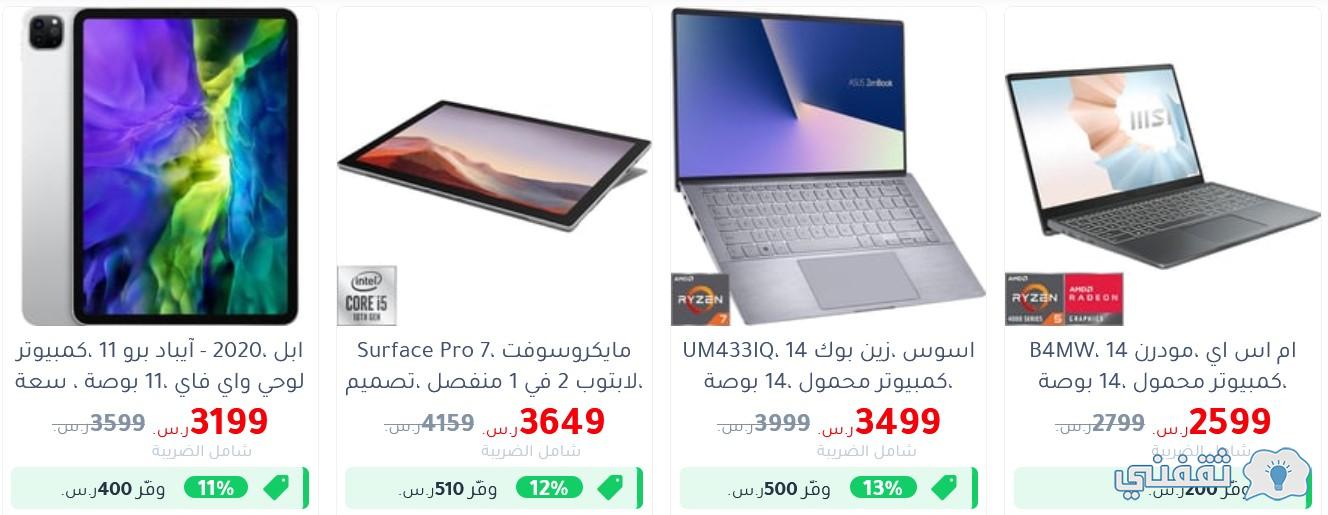Click the green tag icon beside 12%
The width and height of the screenshot is (1328, 515).
tap(610, 488)
